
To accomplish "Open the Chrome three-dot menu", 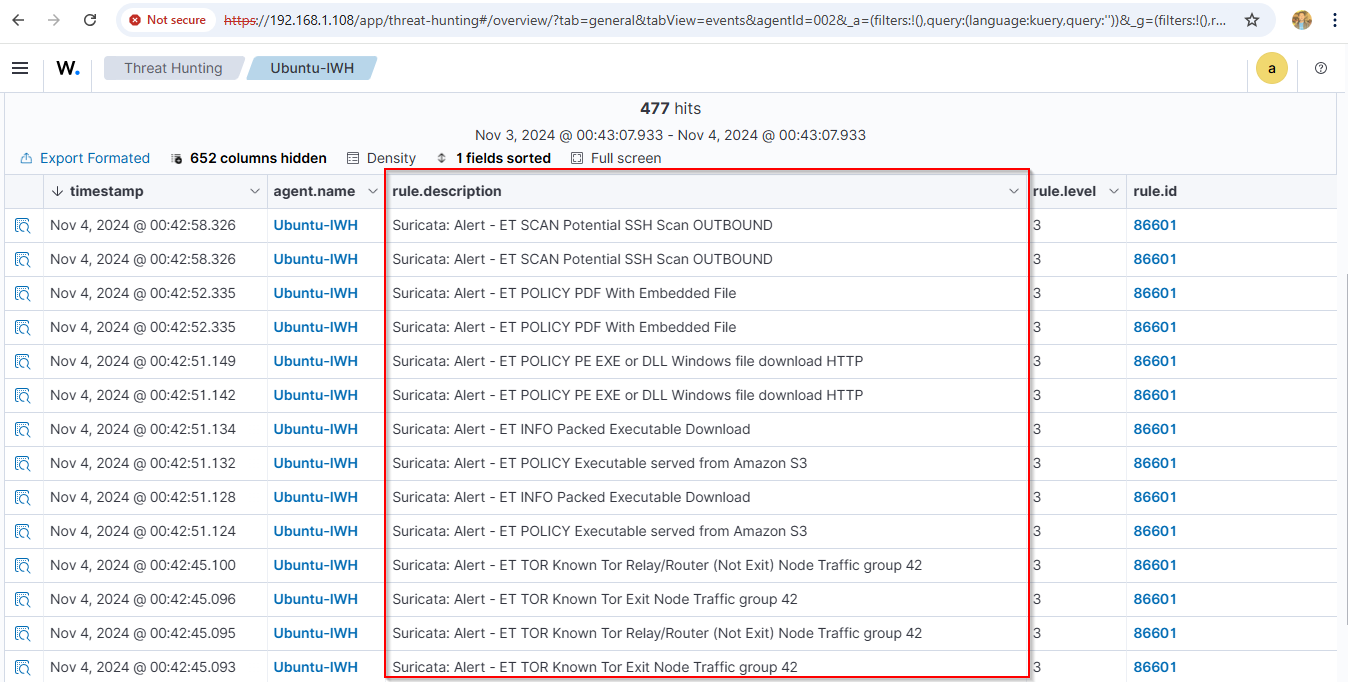I will [x=1336, y=19].
